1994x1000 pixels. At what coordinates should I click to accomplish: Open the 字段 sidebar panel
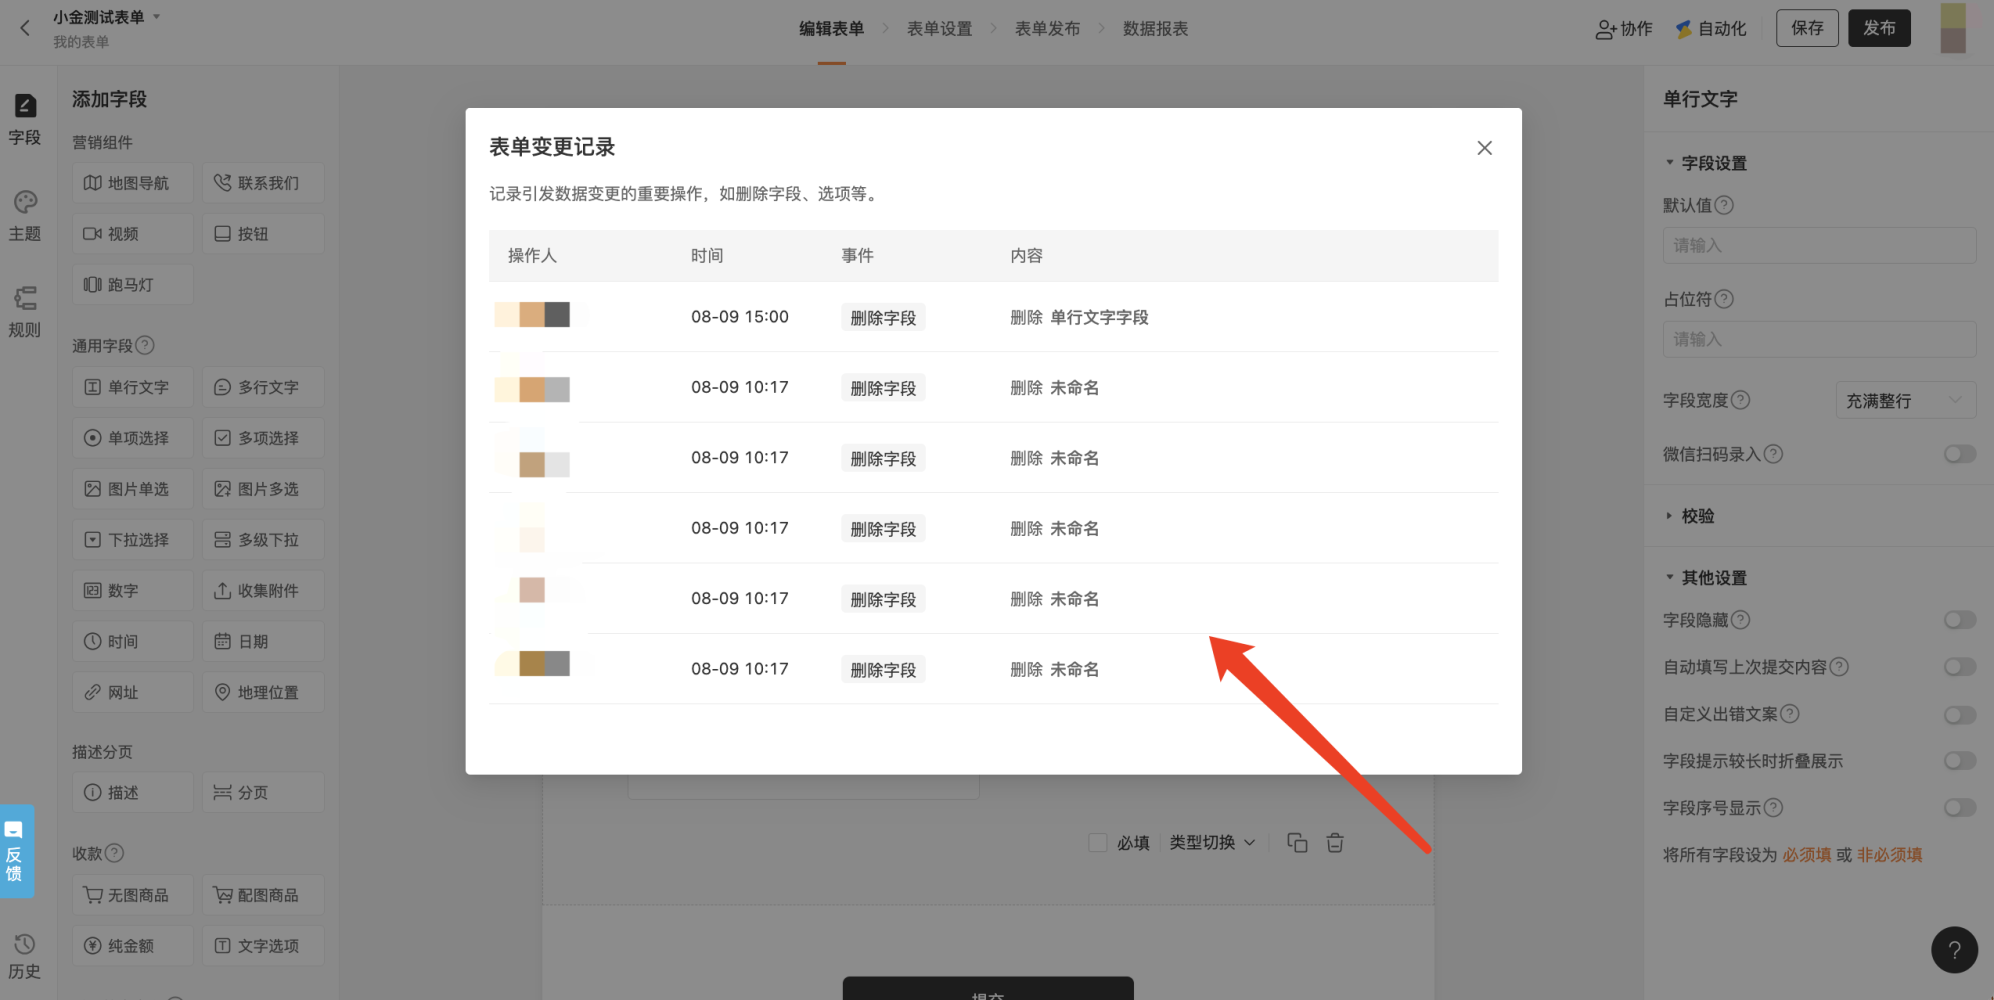tap(25, 119)
